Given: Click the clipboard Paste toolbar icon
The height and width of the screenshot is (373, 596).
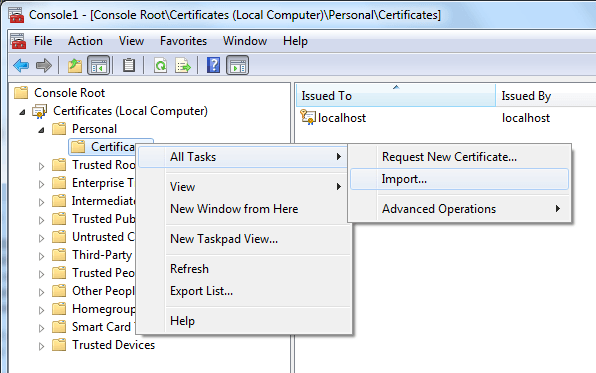Looking at the screenshot, I should tap(129, 65).
